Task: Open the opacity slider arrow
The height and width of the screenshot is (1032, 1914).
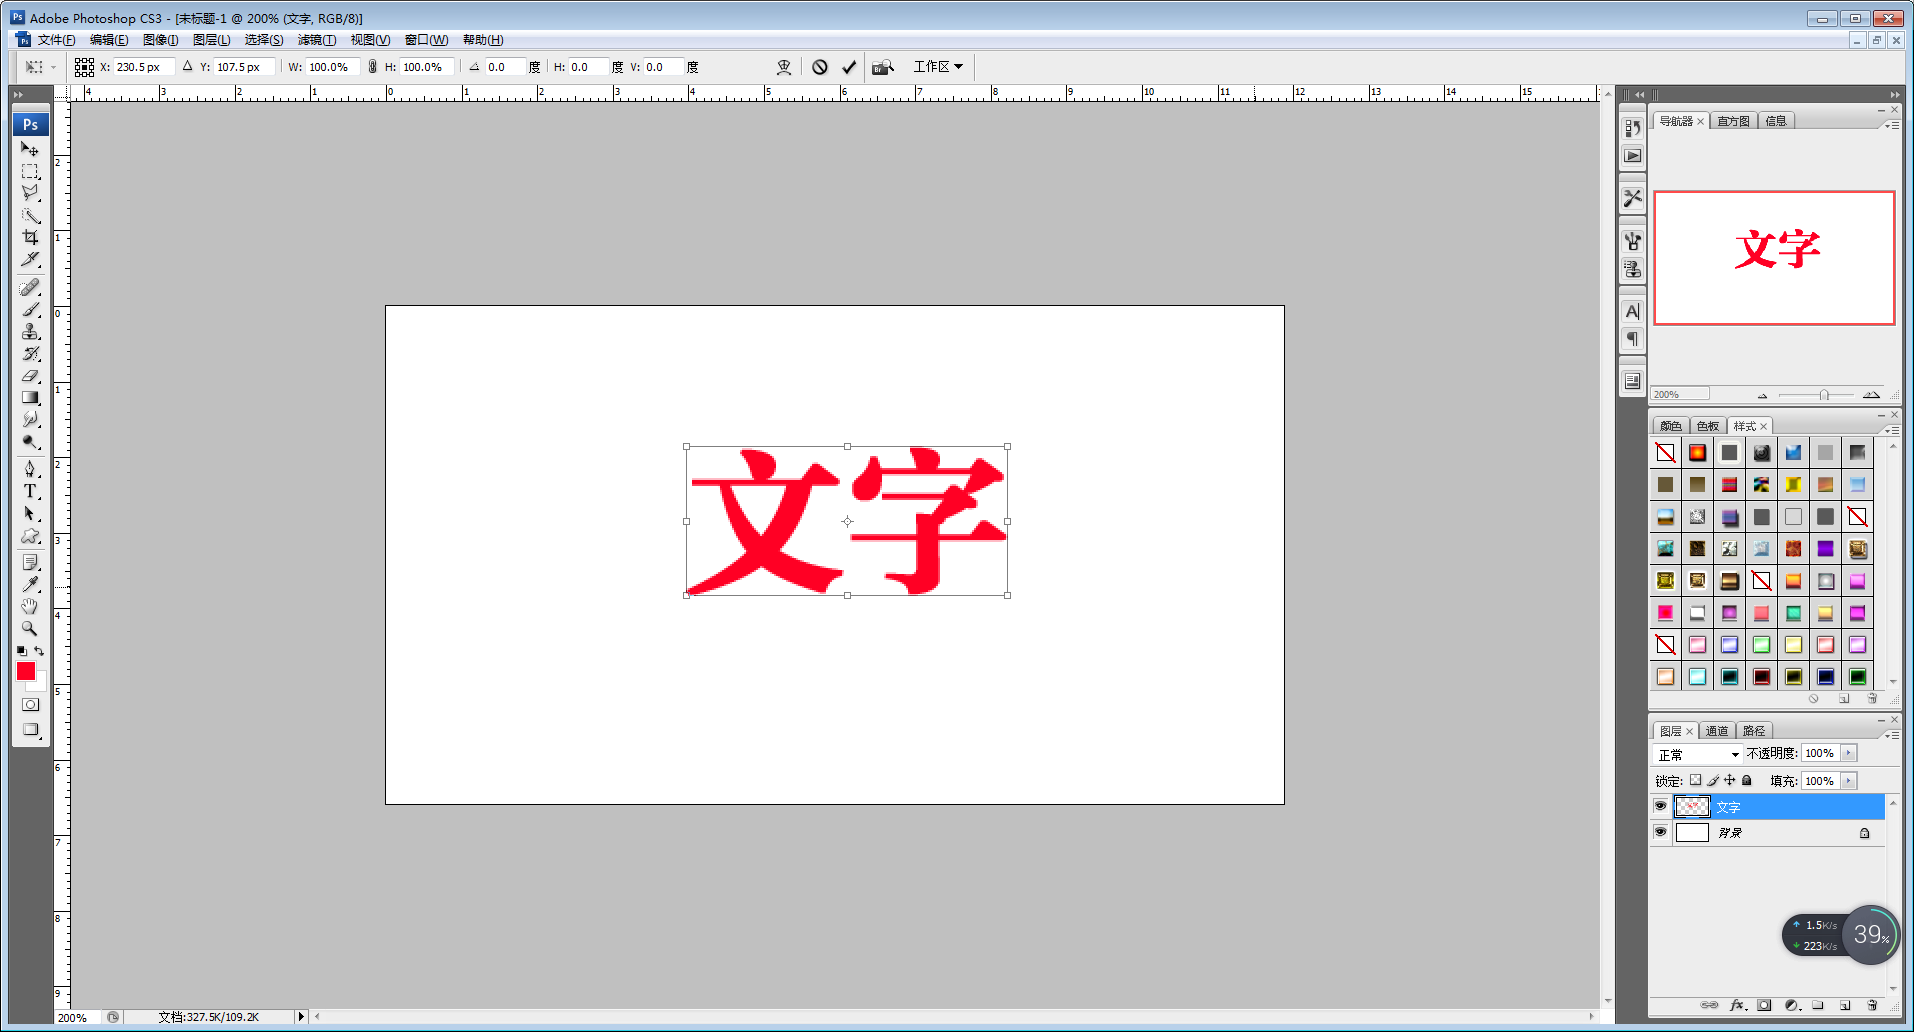Action: (x=1849, y=753)
